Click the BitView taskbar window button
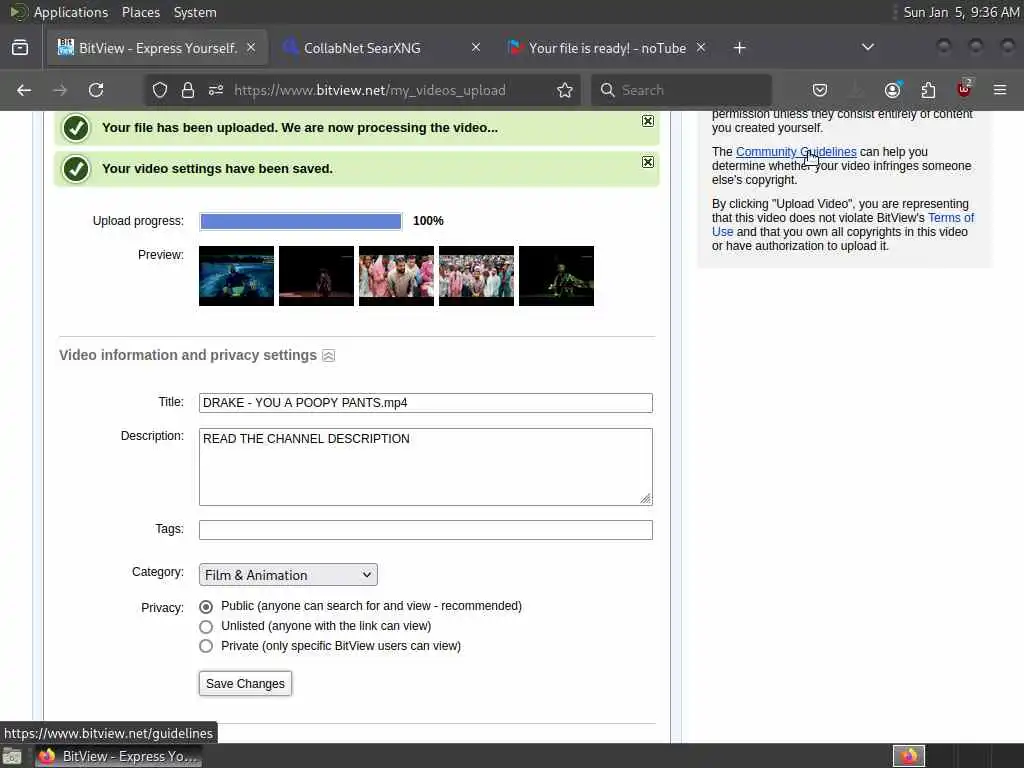The image size is (1024, 768). 118,756
